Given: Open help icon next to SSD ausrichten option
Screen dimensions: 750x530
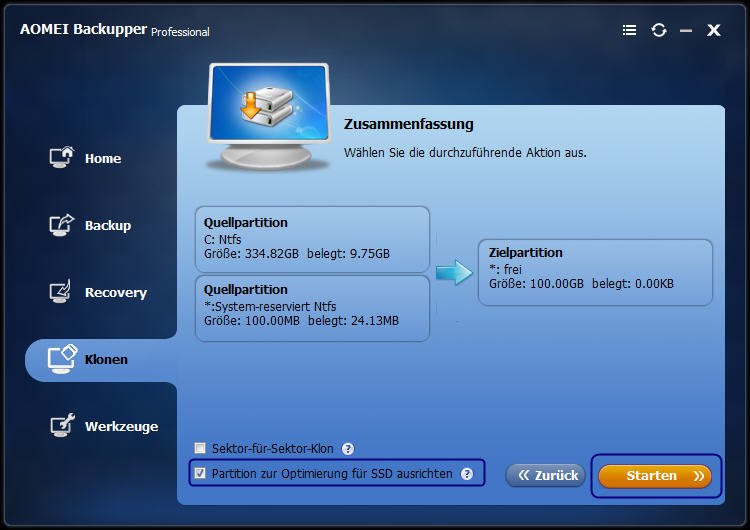Looking at the screenshot, I should click(467, 474).
